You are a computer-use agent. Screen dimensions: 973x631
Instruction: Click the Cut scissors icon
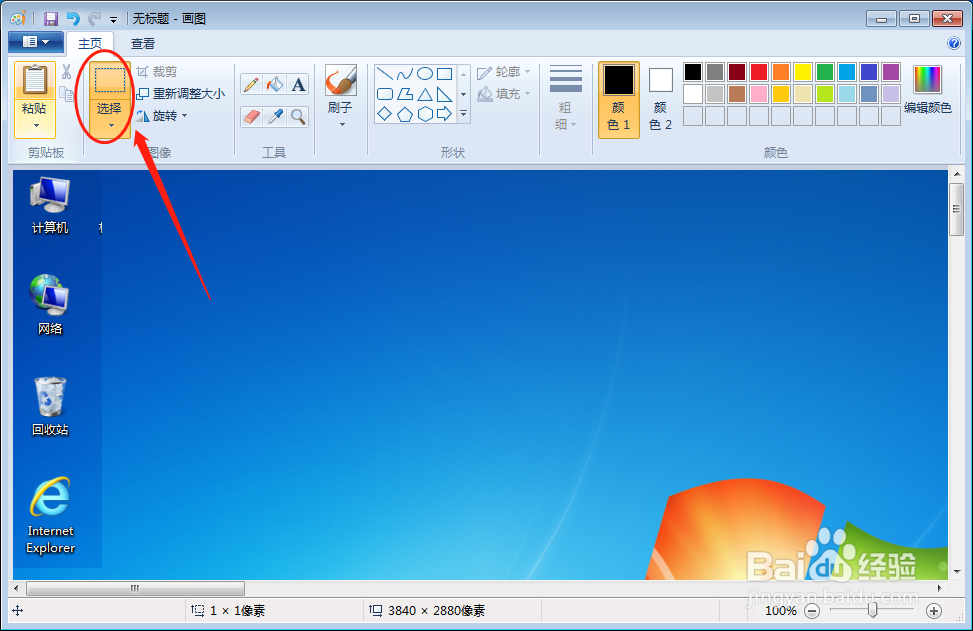pyautogui.click(x=66, y=72)
